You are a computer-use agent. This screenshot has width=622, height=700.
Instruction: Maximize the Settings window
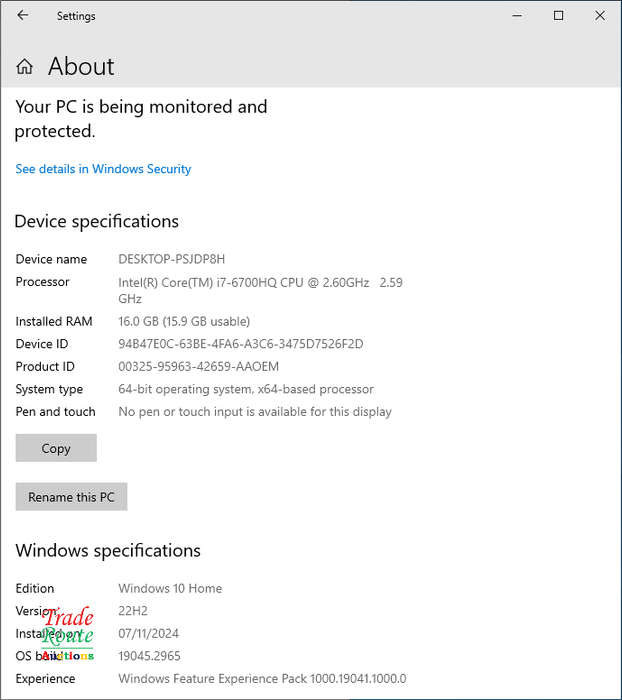(558, 16)
